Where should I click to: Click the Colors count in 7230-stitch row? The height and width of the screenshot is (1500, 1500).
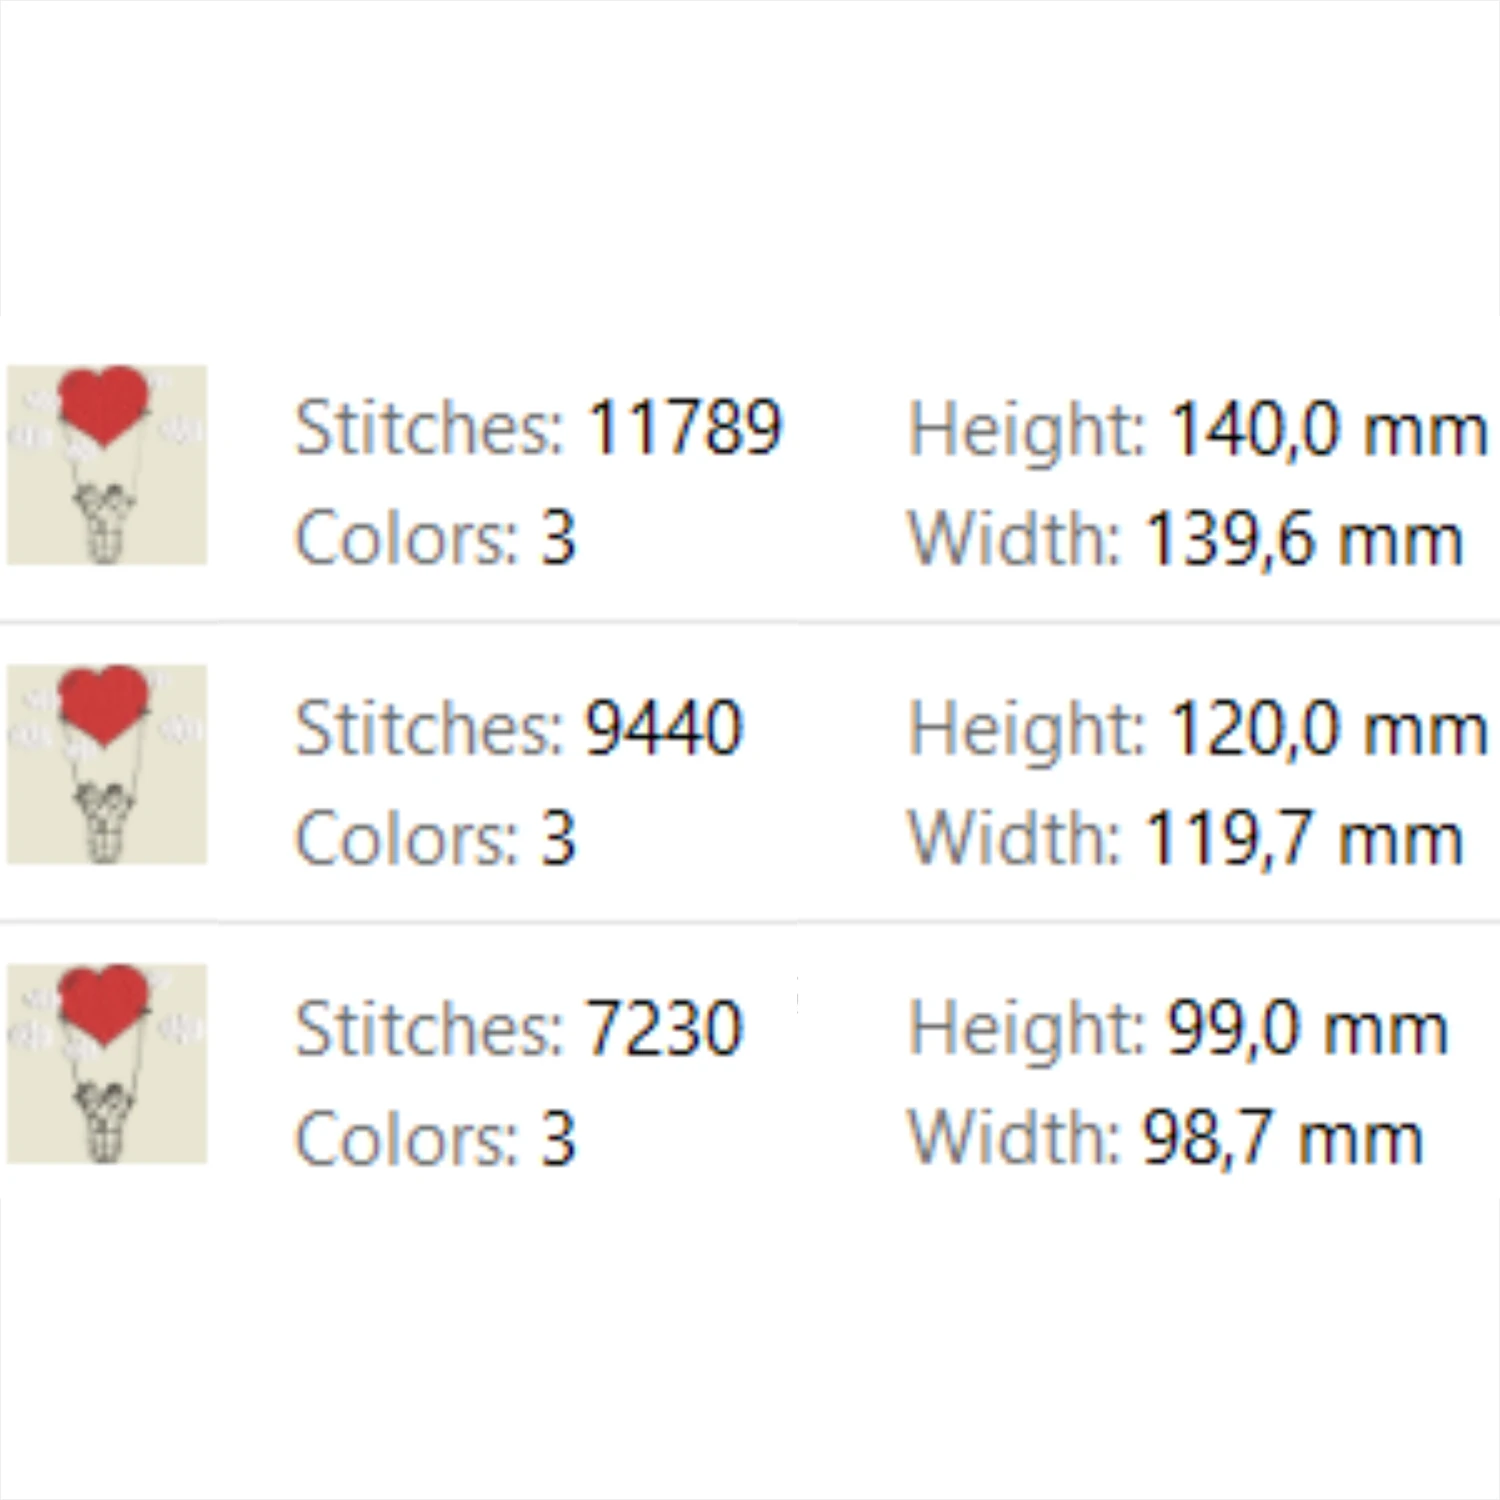pos(559,1137)
